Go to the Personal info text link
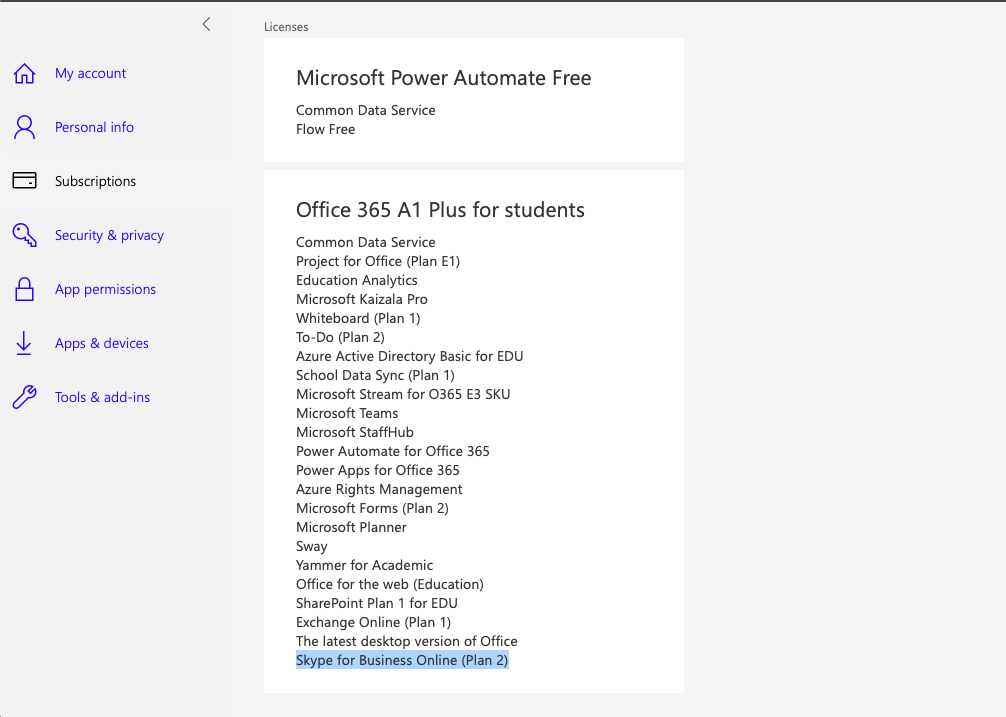The height and width of the screenshot is (717, 1006). (x=94, y=127)
